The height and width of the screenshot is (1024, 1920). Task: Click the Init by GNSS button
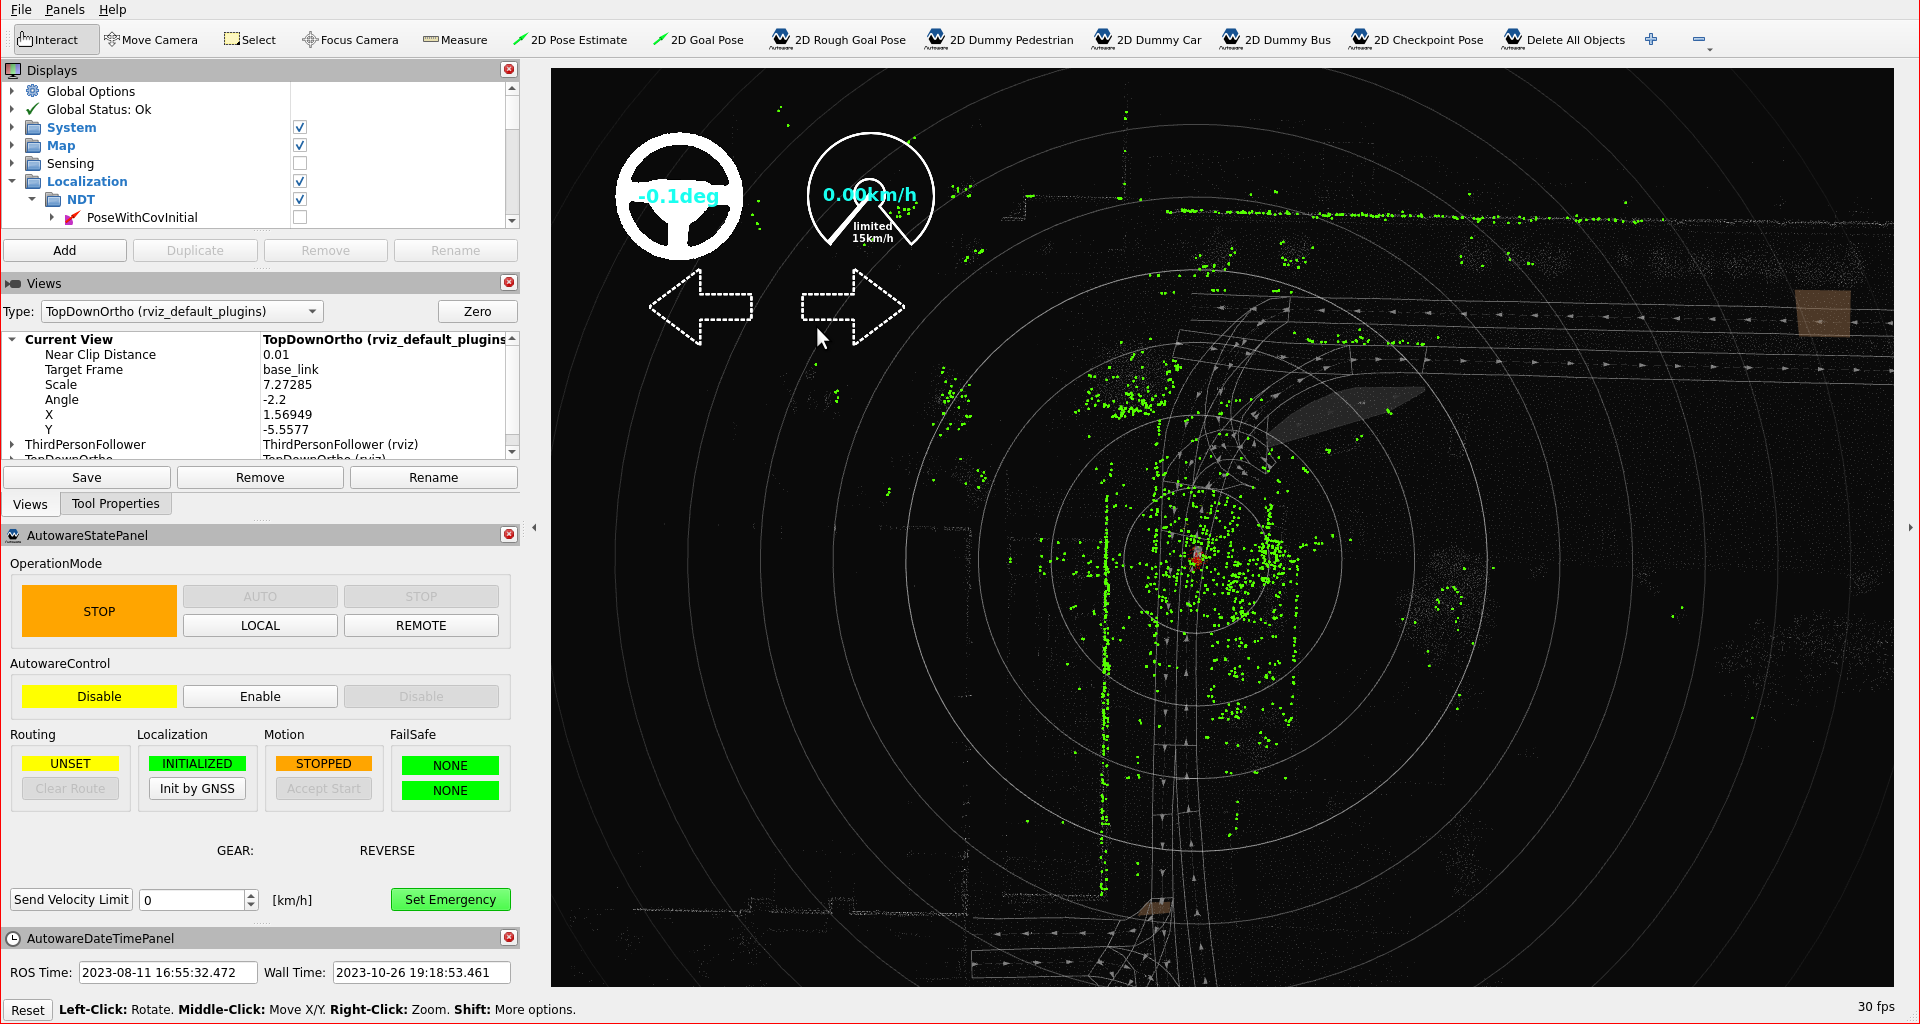point(197,789)
